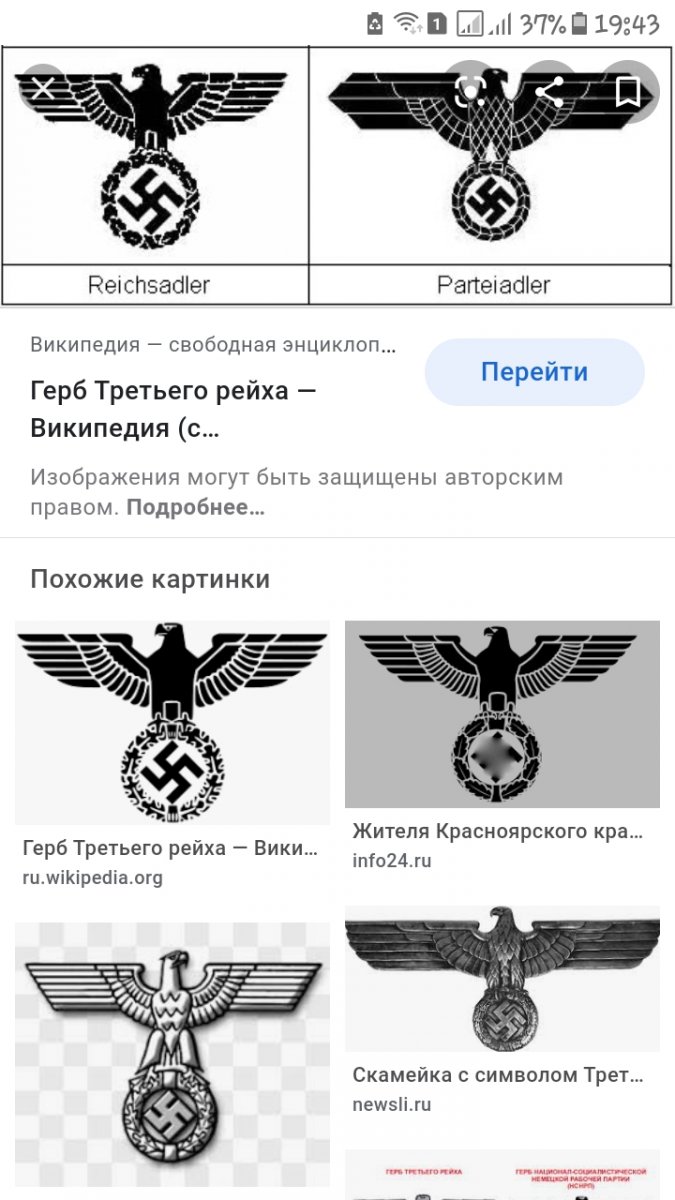Image resolution: width=675 pixels, height=1200 pixels.
Task: Open the Подробнее… copyright link
Action: [x=195, y=507]
